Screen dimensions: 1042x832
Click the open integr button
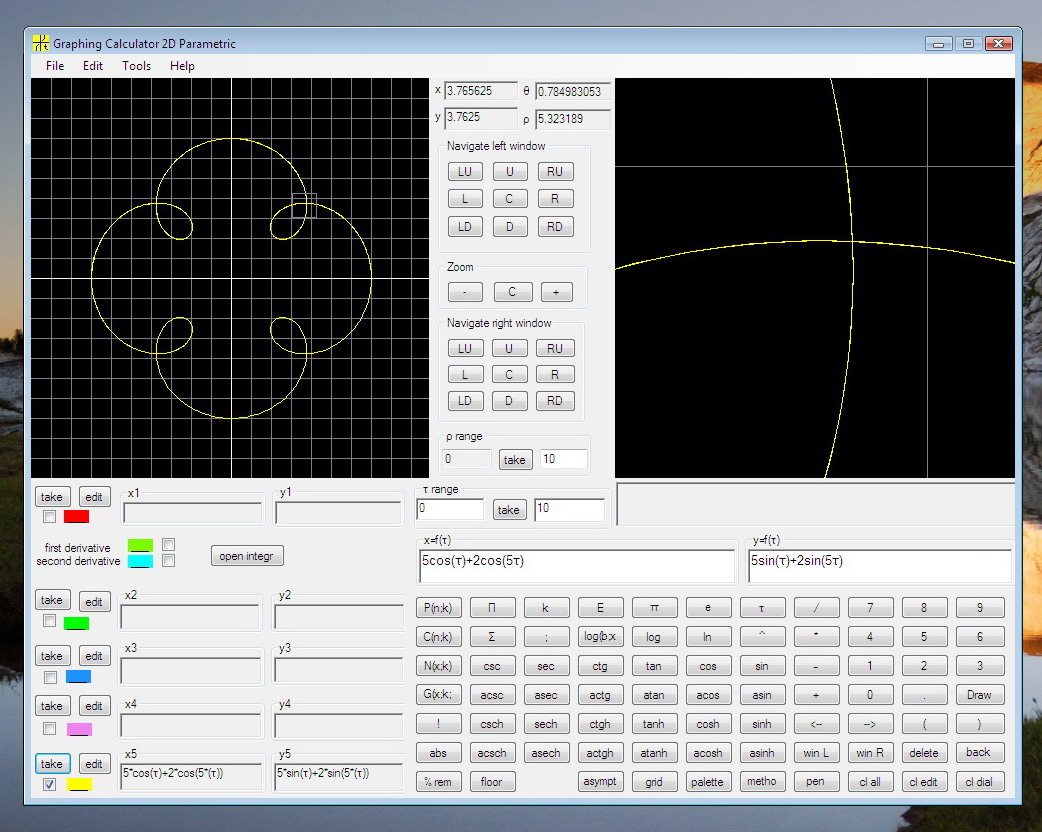(247, 556)
